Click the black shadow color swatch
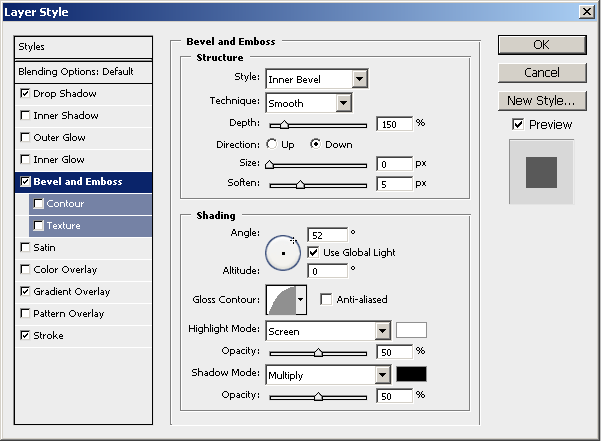 (x=411, y=376)
